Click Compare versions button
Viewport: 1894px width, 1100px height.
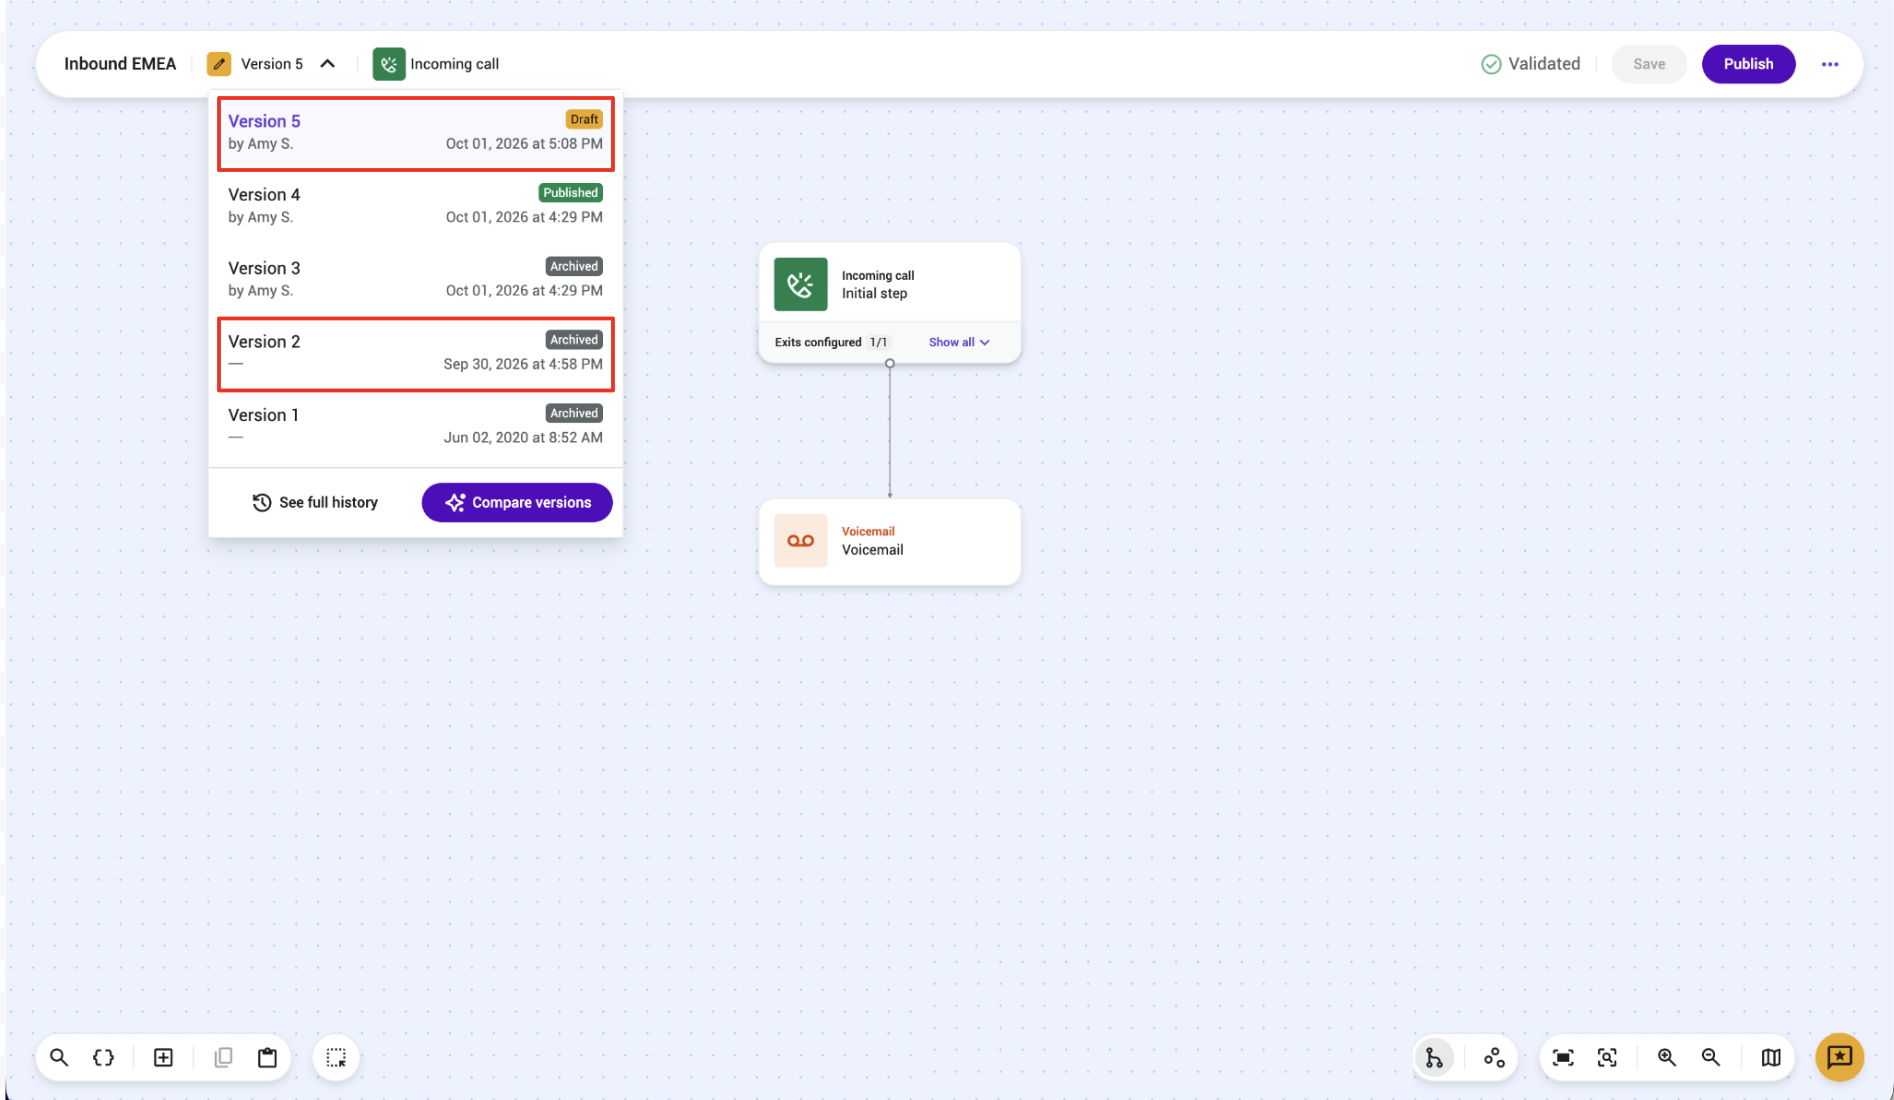tap(517, 502)
